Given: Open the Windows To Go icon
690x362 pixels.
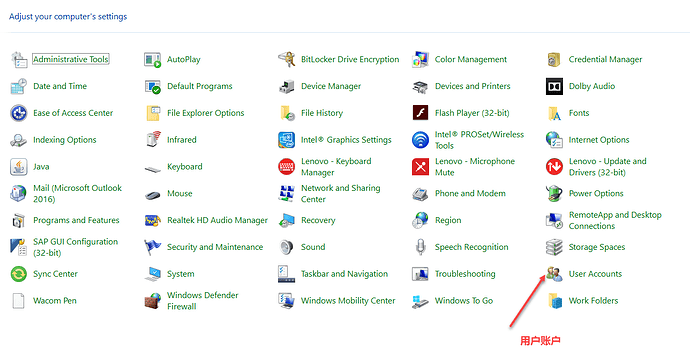Looking at the screenshot, I should [420, 301].
